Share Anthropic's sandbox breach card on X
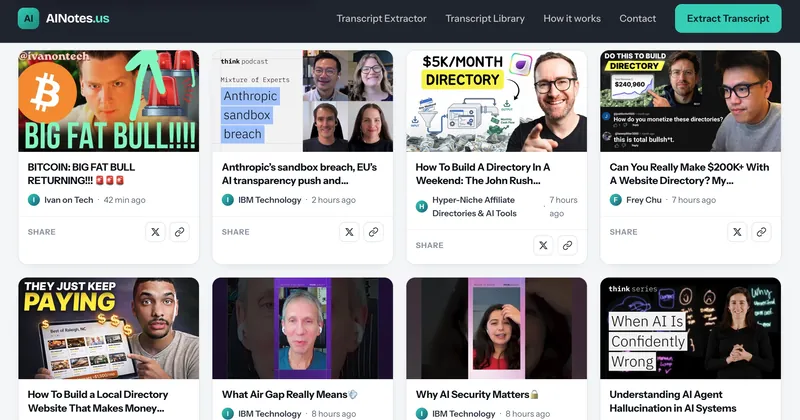 pyautogui.click(x=349, y=232)
